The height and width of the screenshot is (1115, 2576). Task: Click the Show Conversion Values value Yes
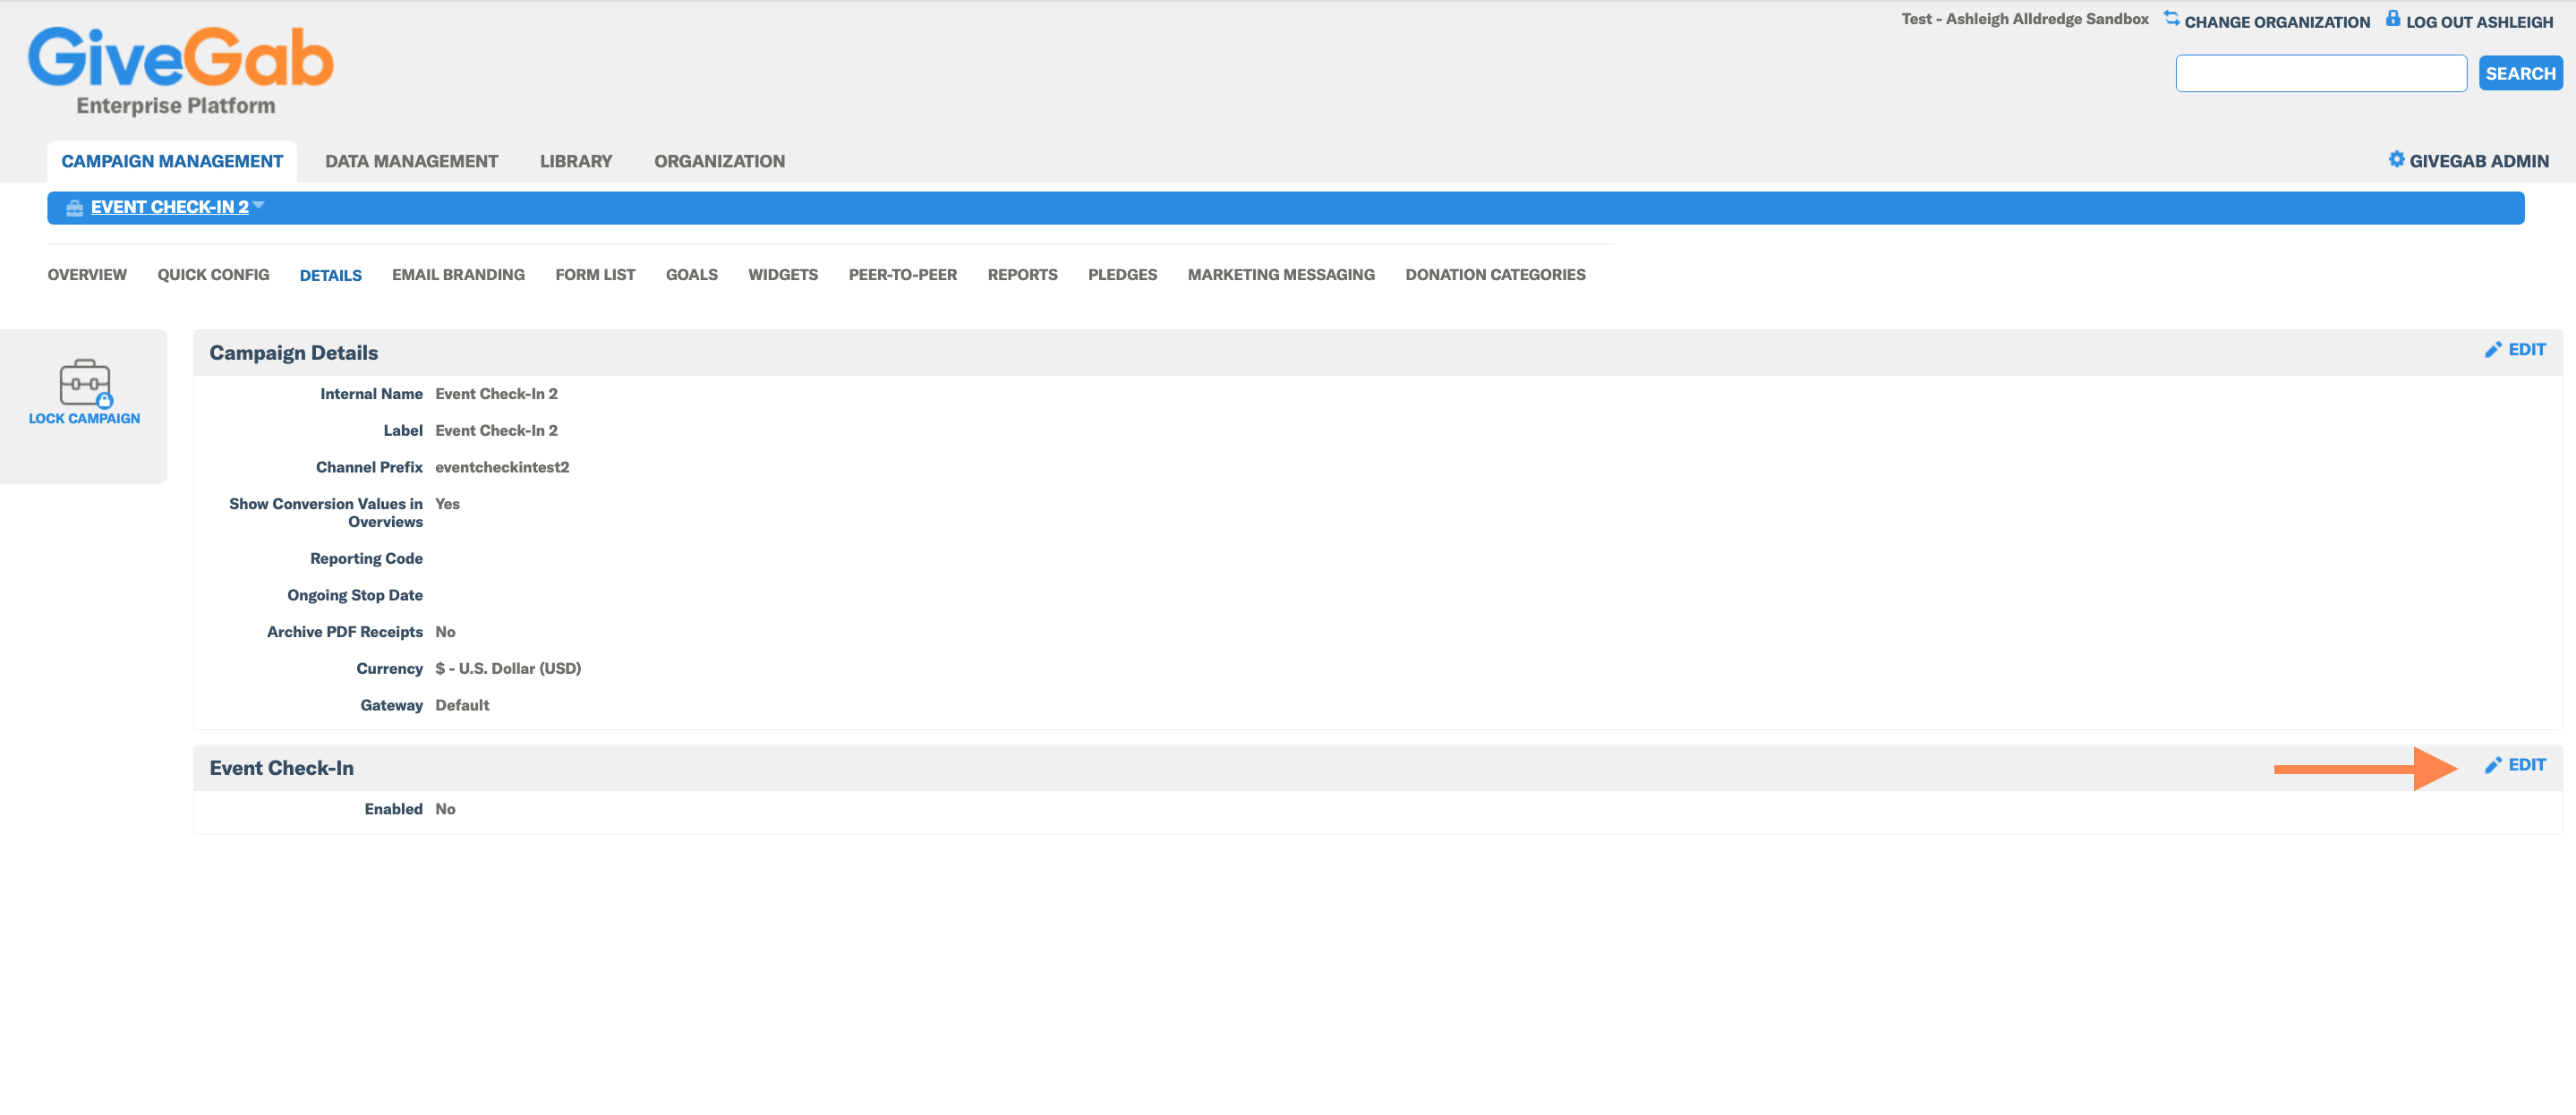(x=447, y=504)
